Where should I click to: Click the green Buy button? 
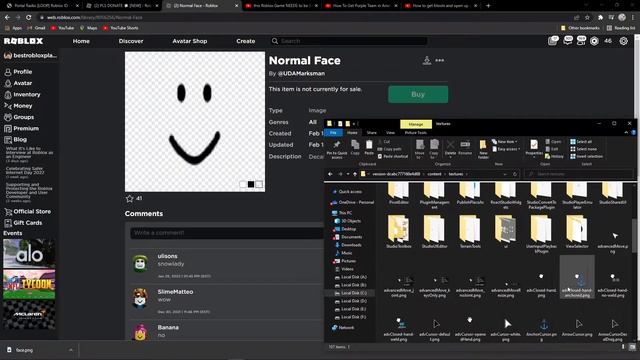pyautogui.click(x=418, y=94)
